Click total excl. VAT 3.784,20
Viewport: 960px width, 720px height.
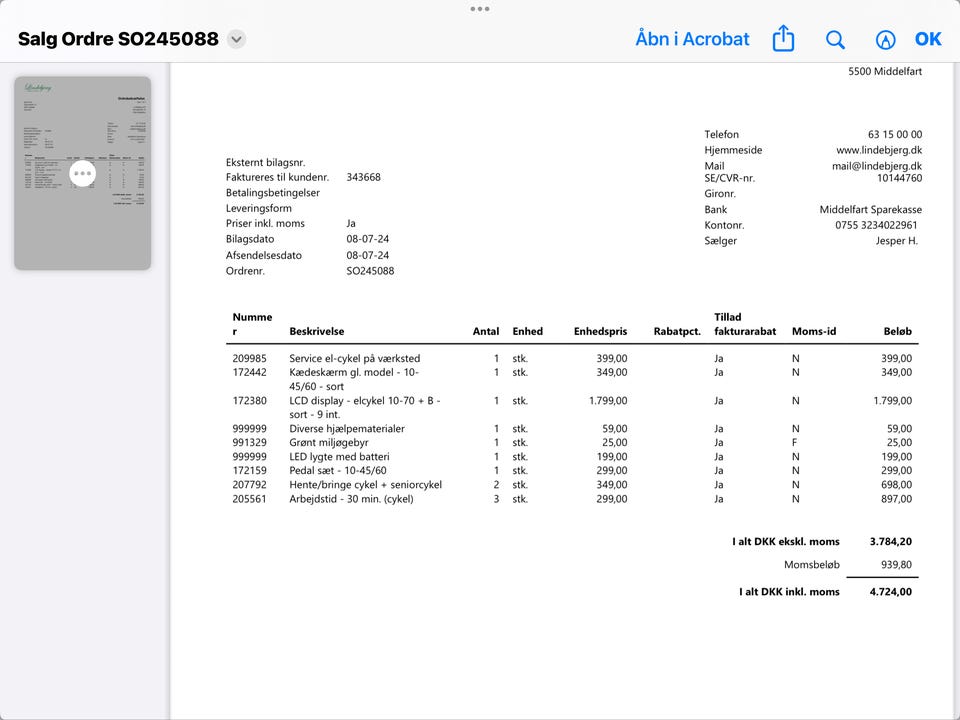(891, 541)
